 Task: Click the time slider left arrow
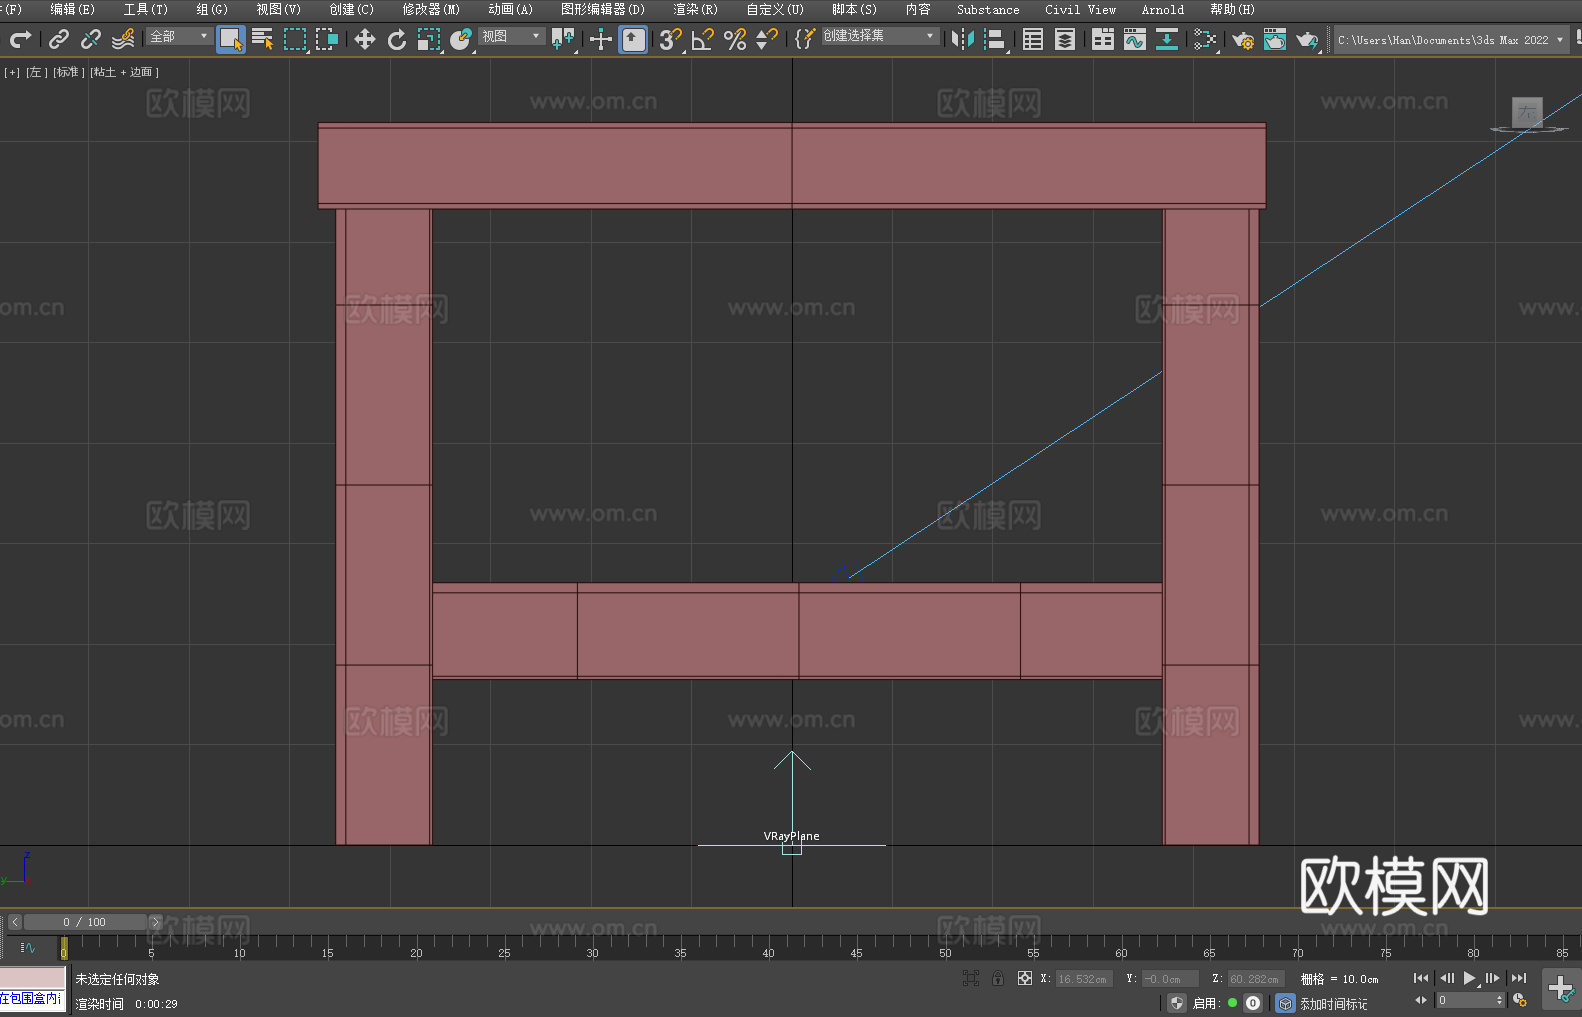[x=14, y=922]
